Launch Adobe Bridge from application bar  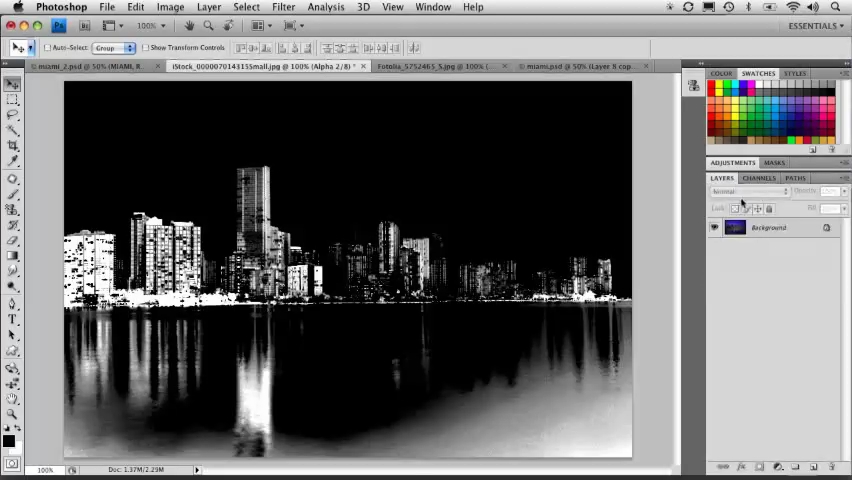[x=85, y=26]
